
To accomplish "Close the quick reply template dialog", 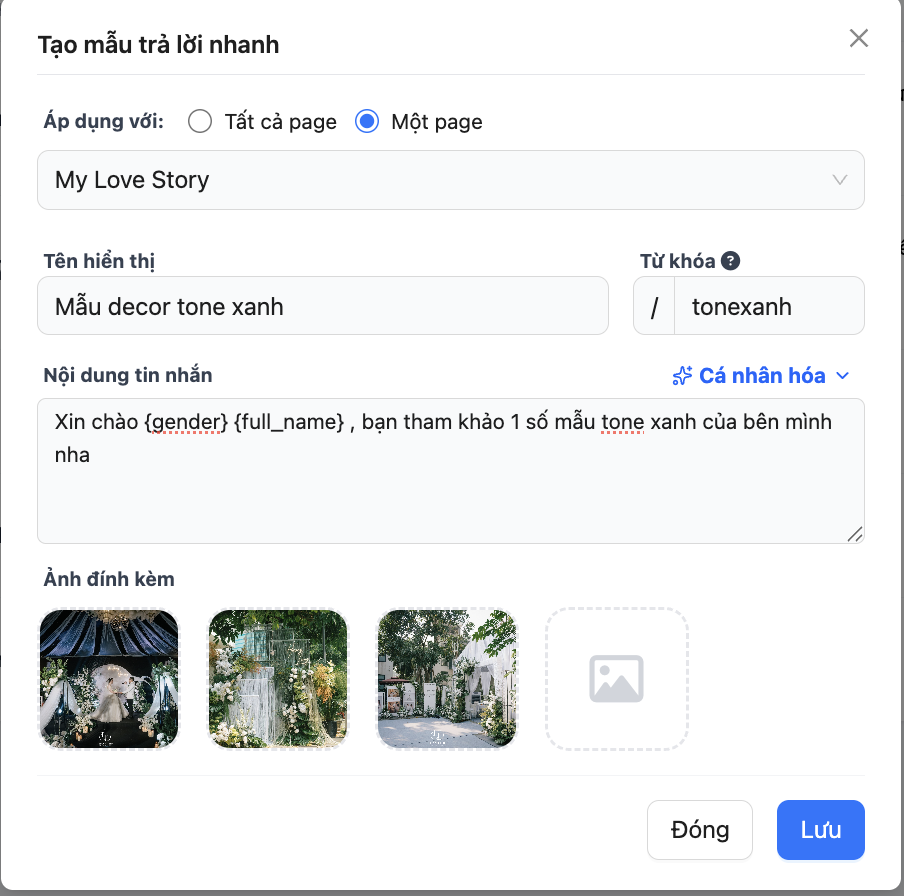I will (x=858, y=39).
